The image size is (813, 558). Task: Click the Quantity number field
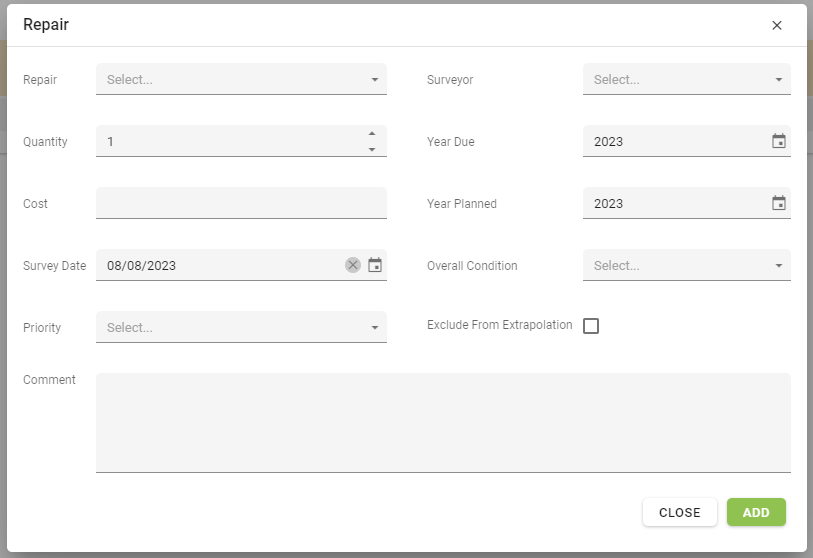click(x=228, y=141)
